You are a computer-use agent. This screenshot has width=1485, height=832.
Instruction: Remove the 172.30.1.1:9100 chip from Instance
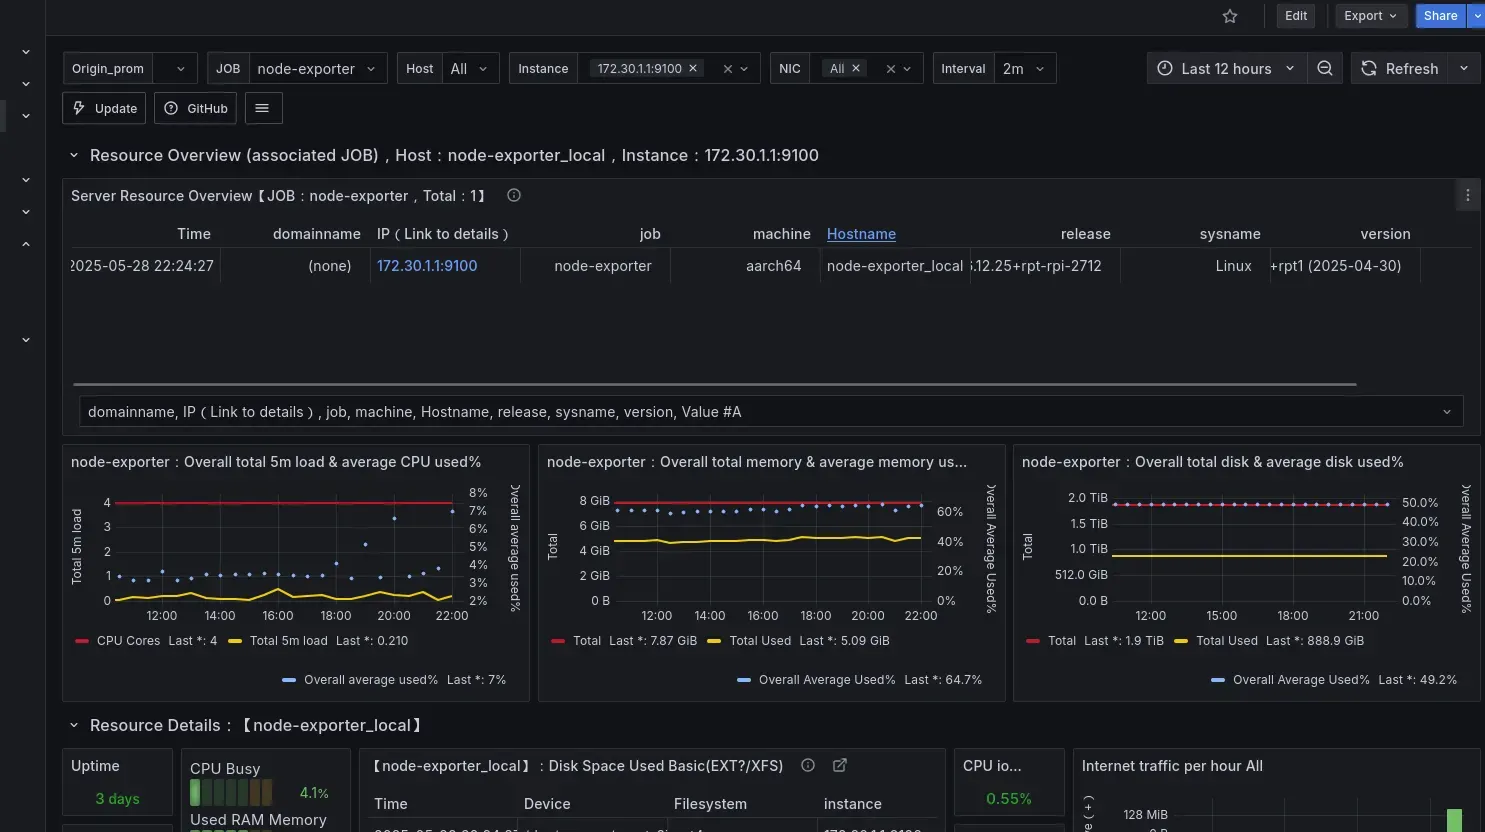pyautogui.click(x=693, y=68)
